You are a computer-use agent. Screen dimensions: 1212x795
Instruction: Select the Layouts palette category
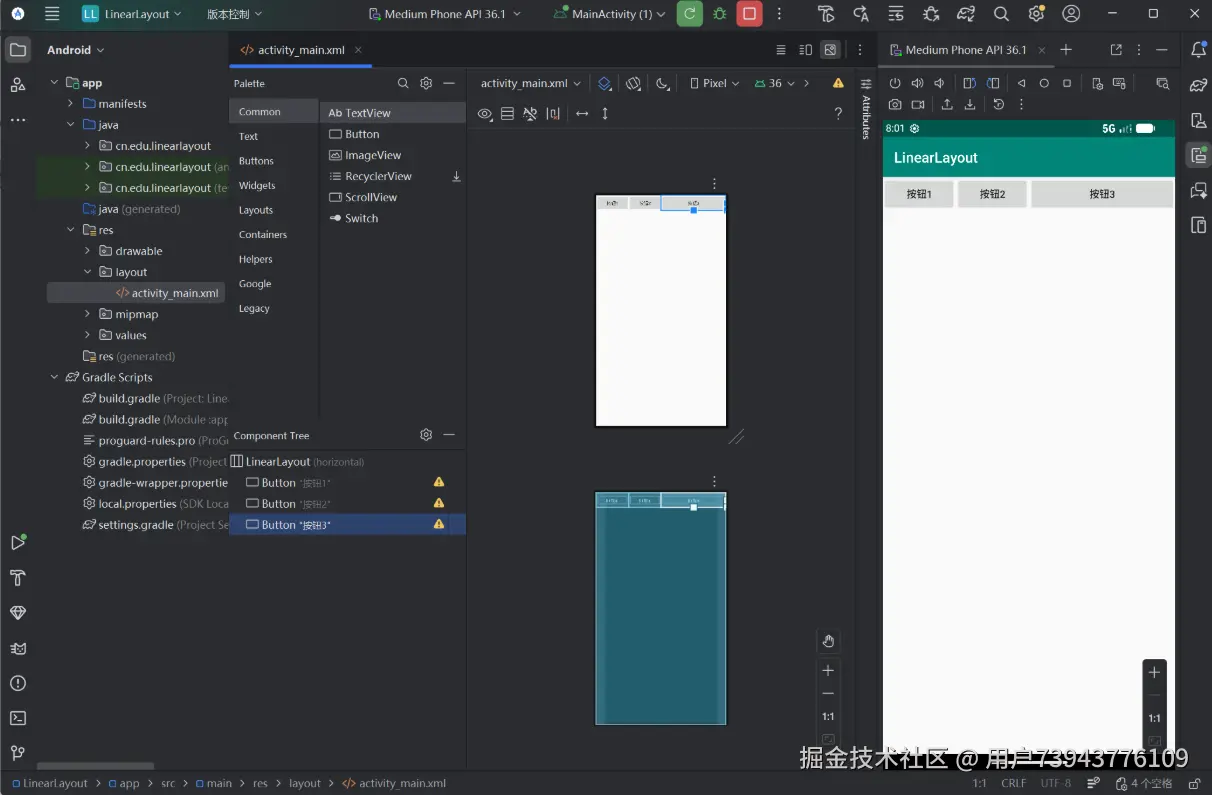pyautogui.click(x=256, y=210)
